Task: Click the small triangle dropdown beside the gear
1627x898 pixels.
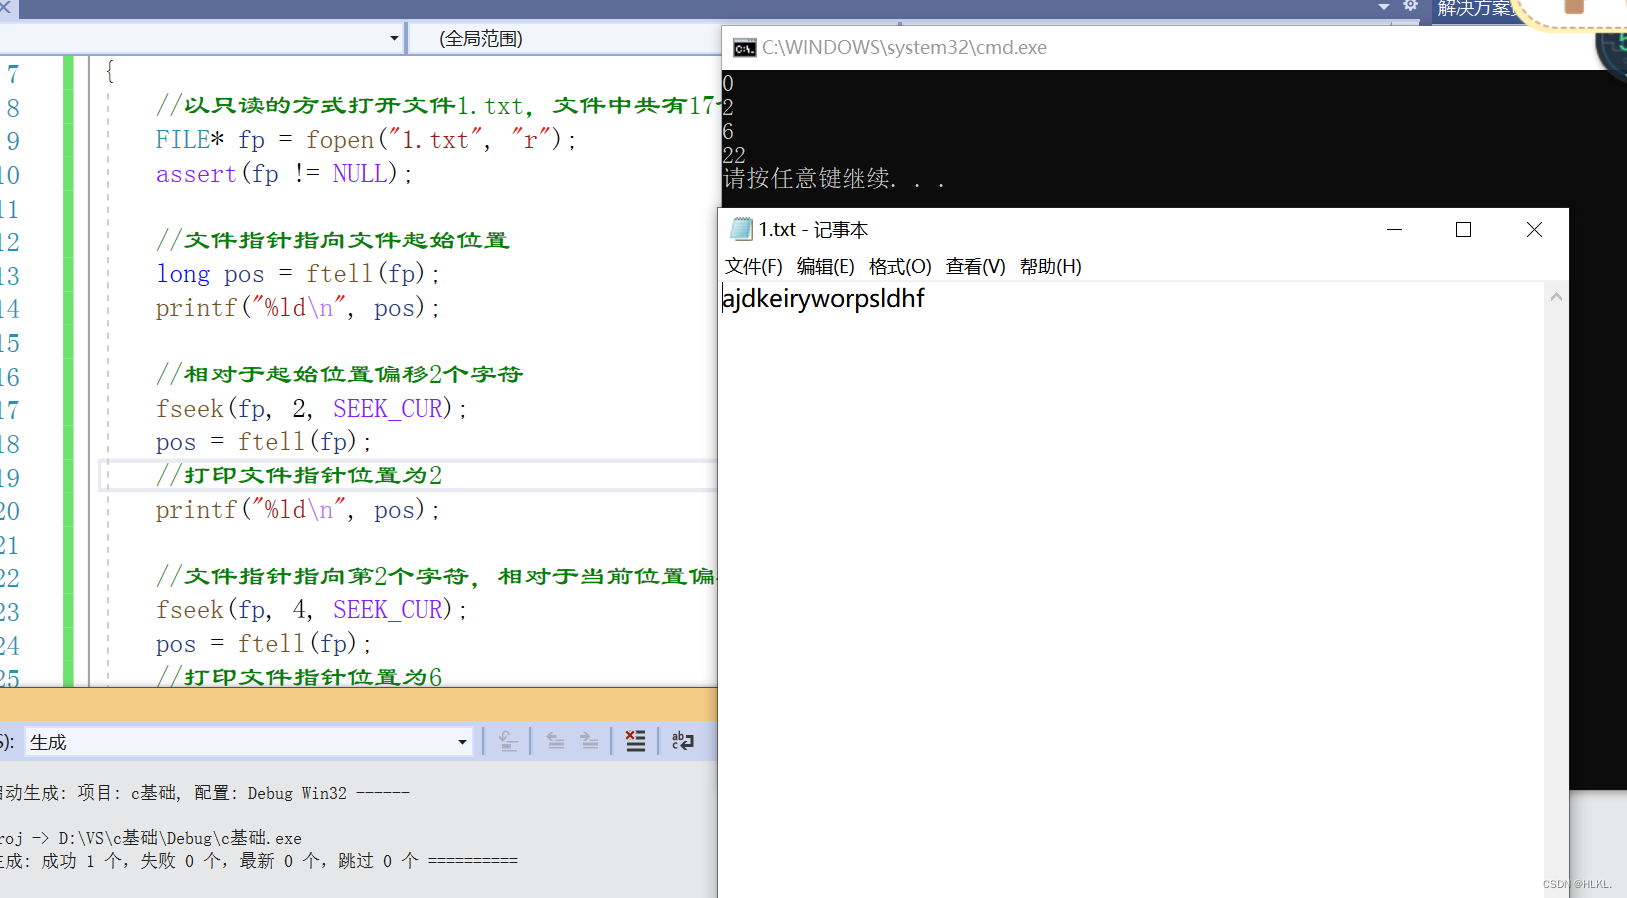Action: [x=1384, y=6]
